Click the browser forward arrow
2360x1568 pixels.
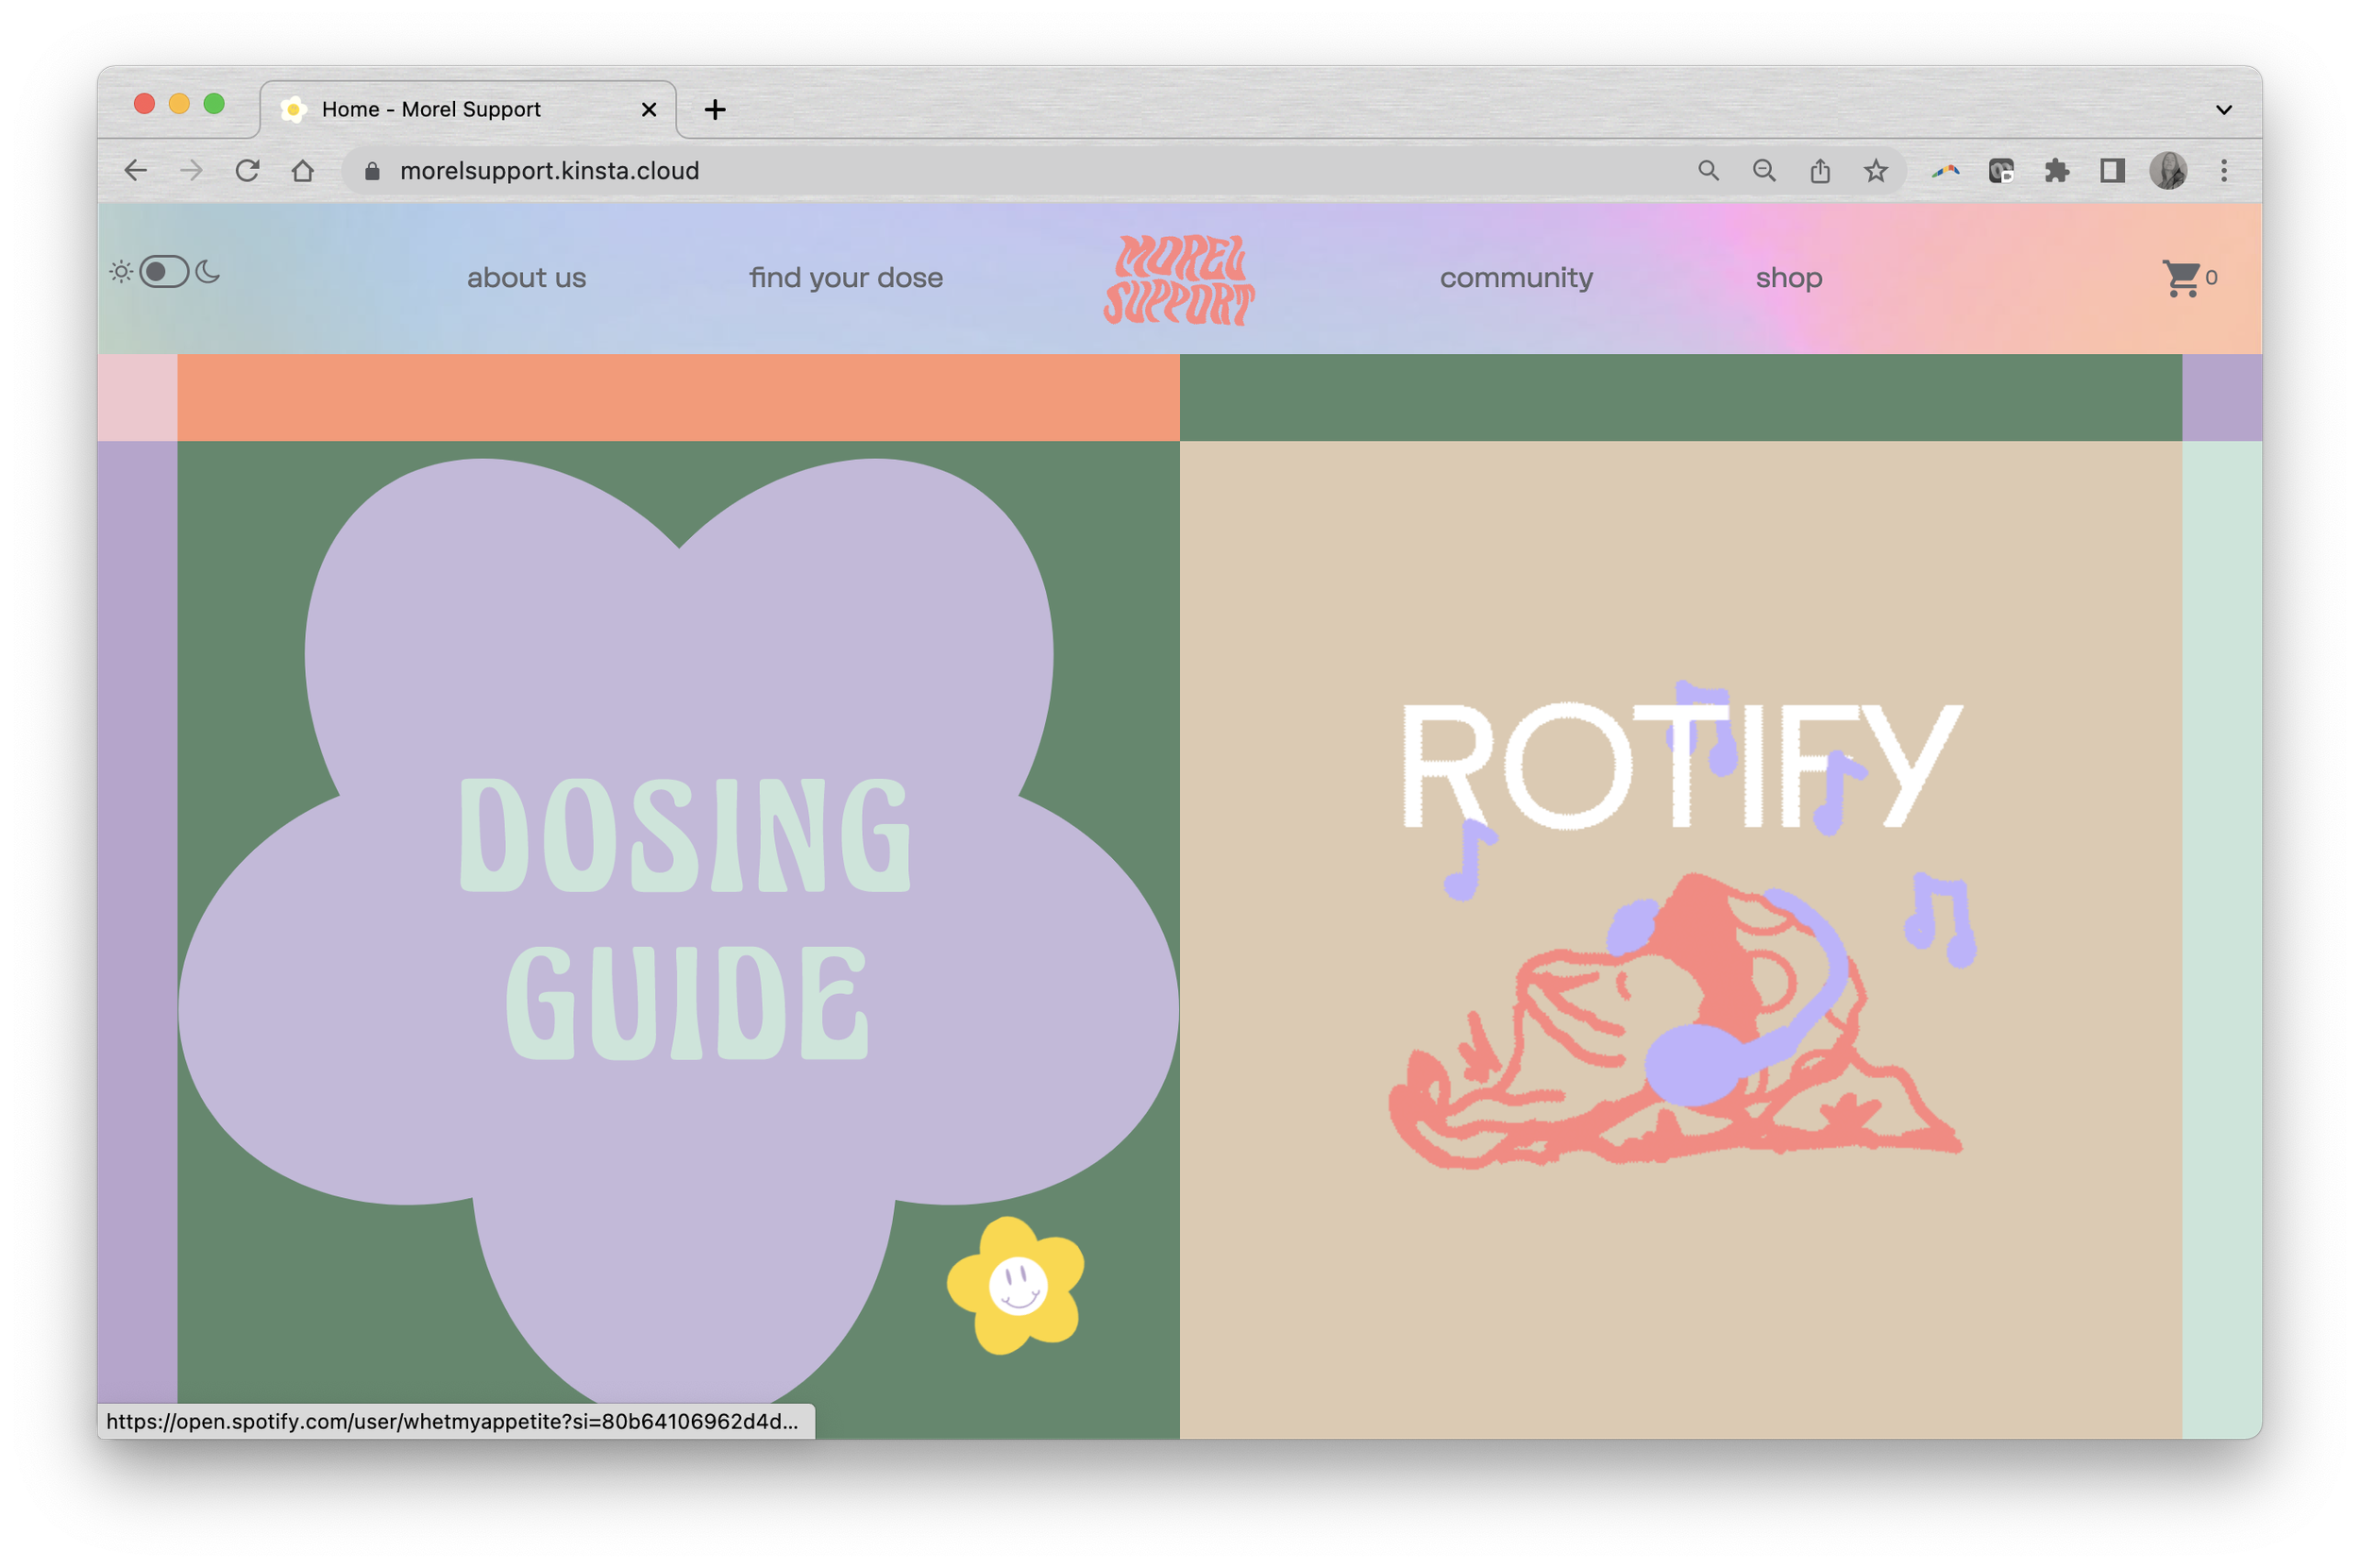click(191, 171)
